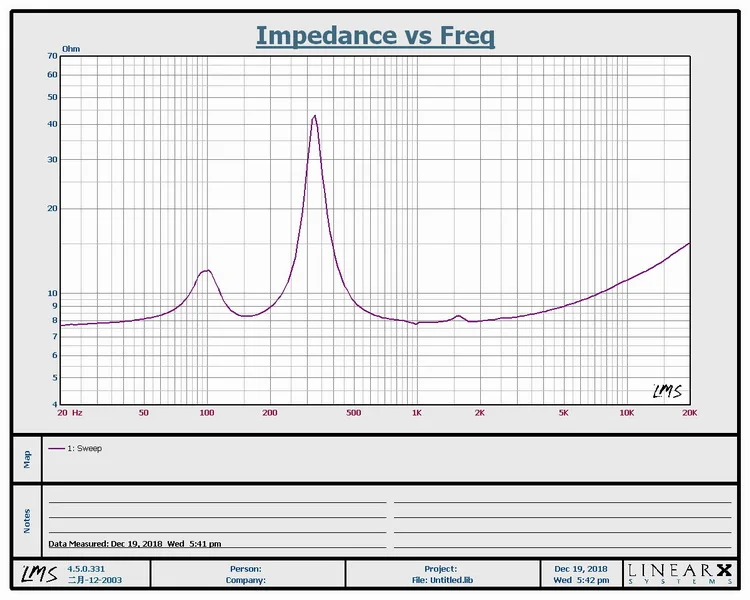Click the '50' frequency axis label
This screenshot has height=600, width=750.
[x=143, y=412]
